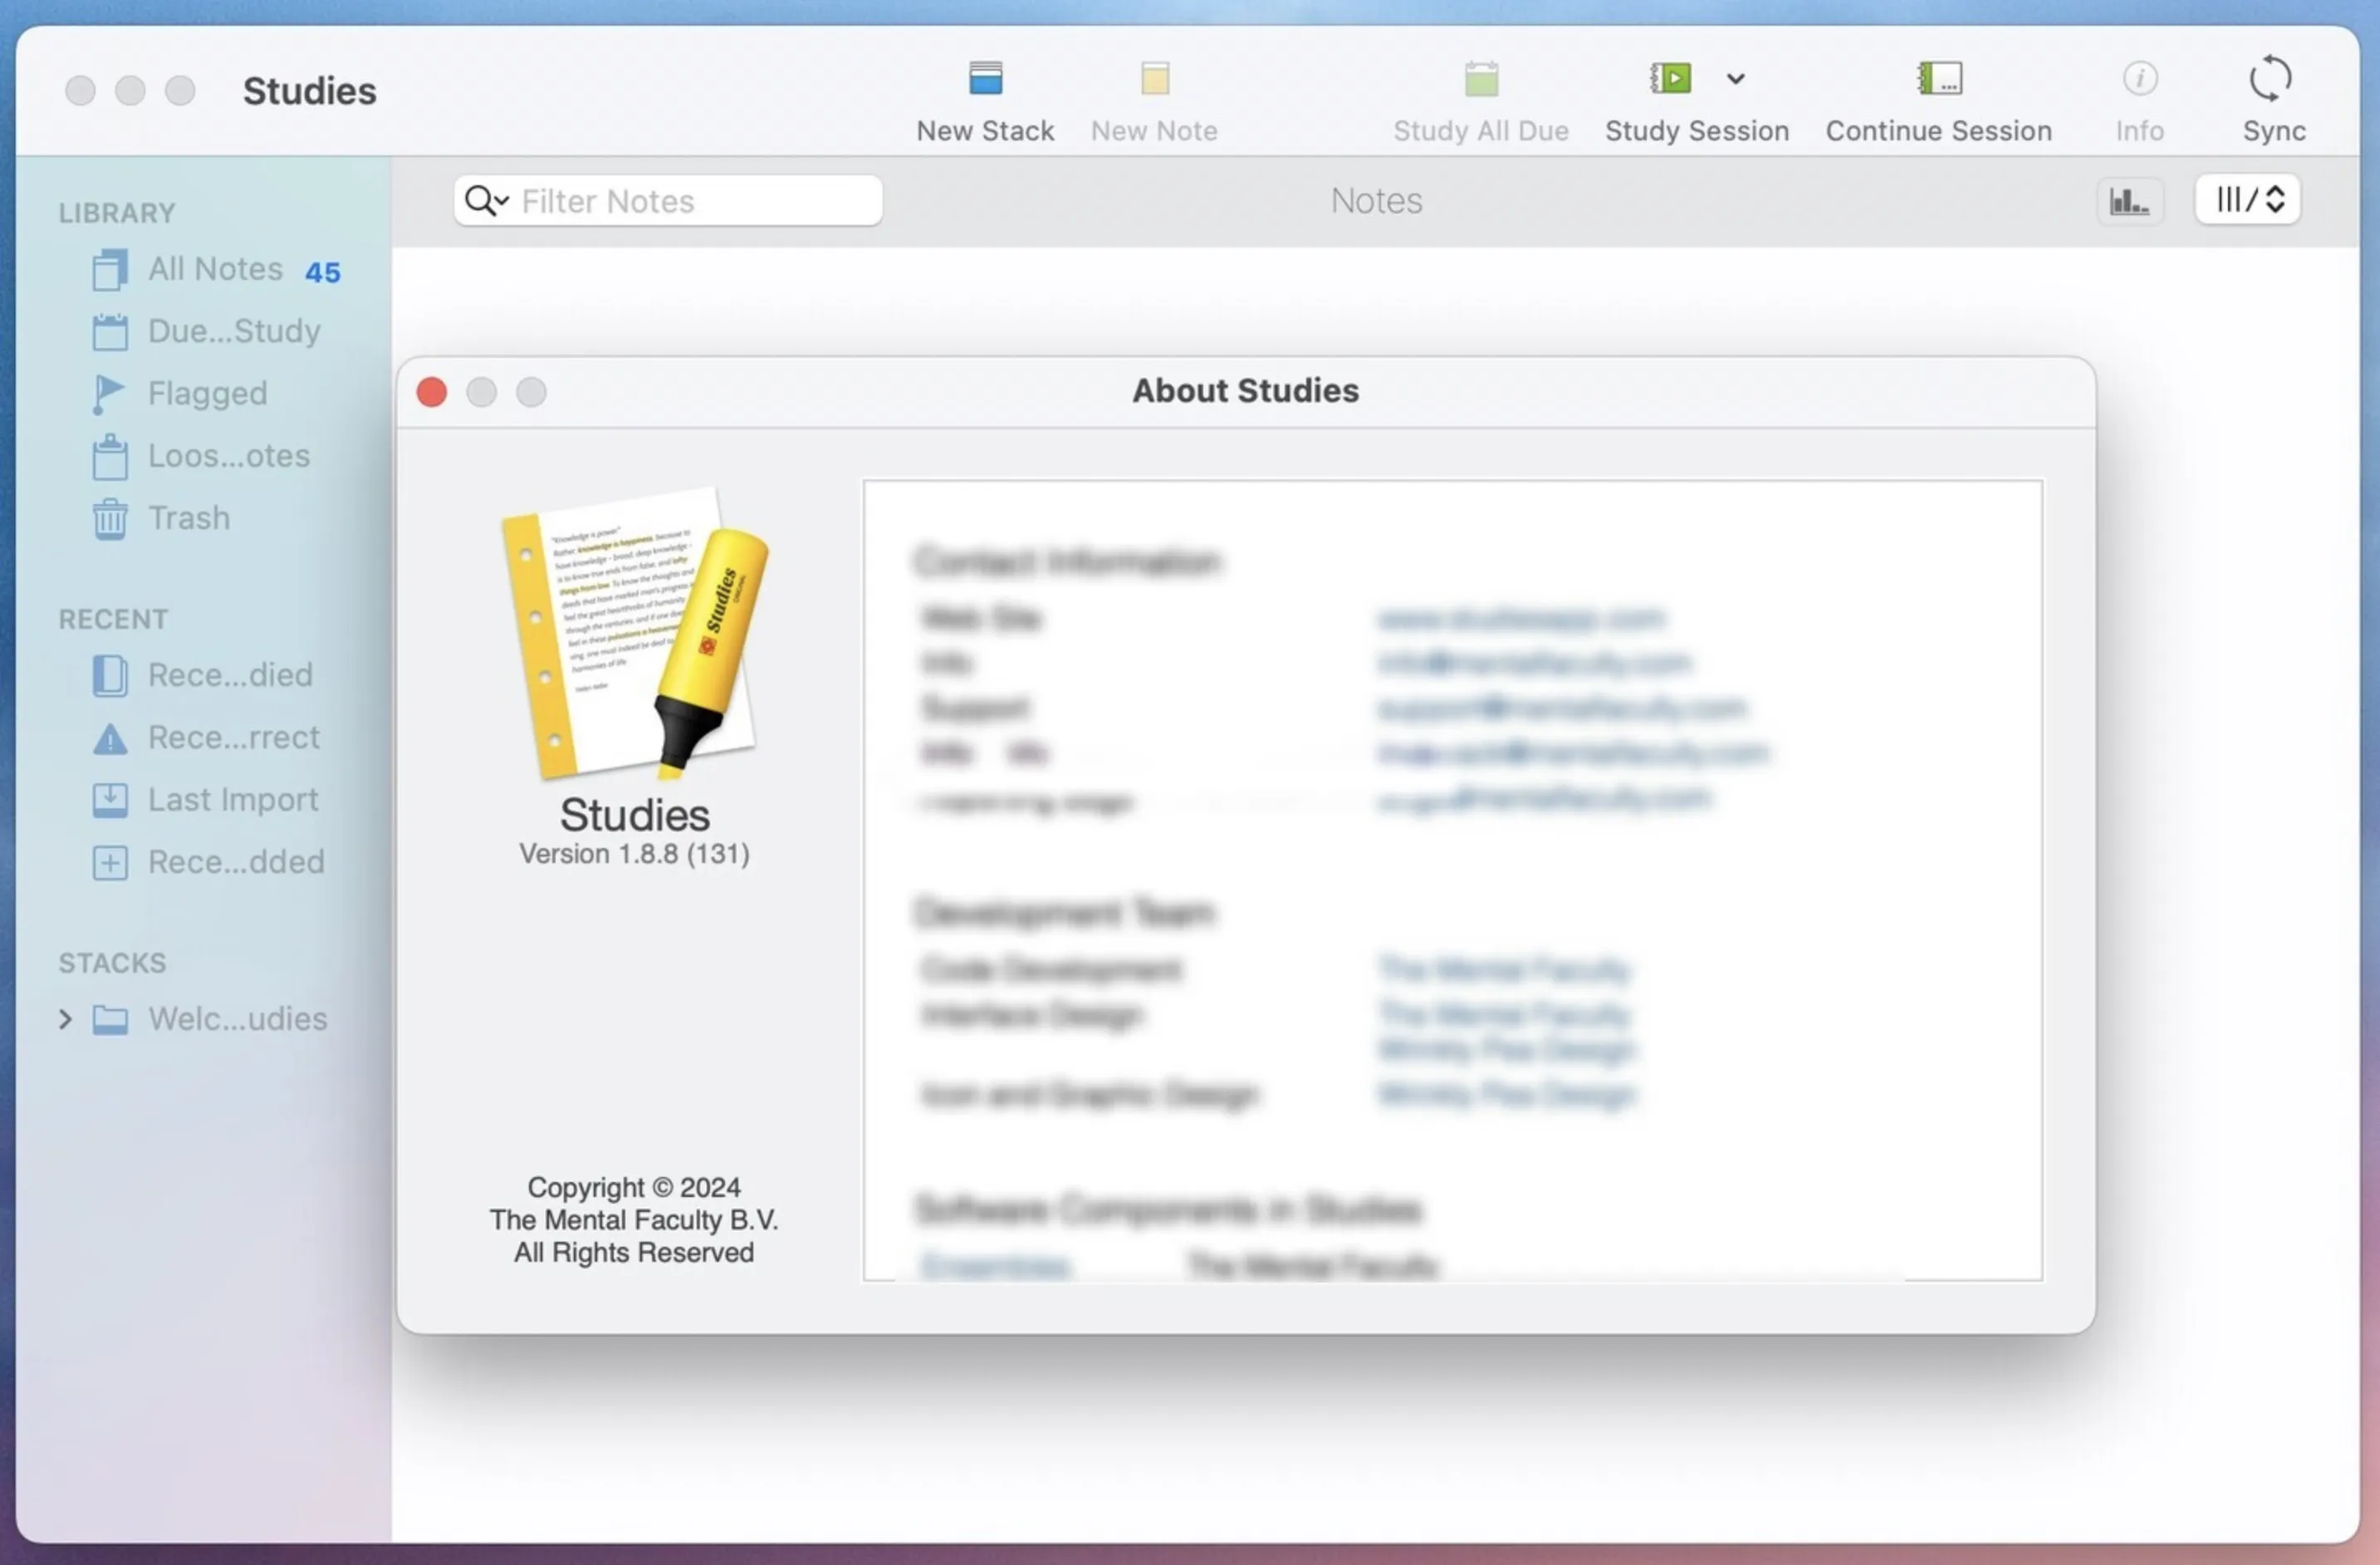2380x1565 pixels.
Task: Close the About Studies window
Action: (432, 392)
